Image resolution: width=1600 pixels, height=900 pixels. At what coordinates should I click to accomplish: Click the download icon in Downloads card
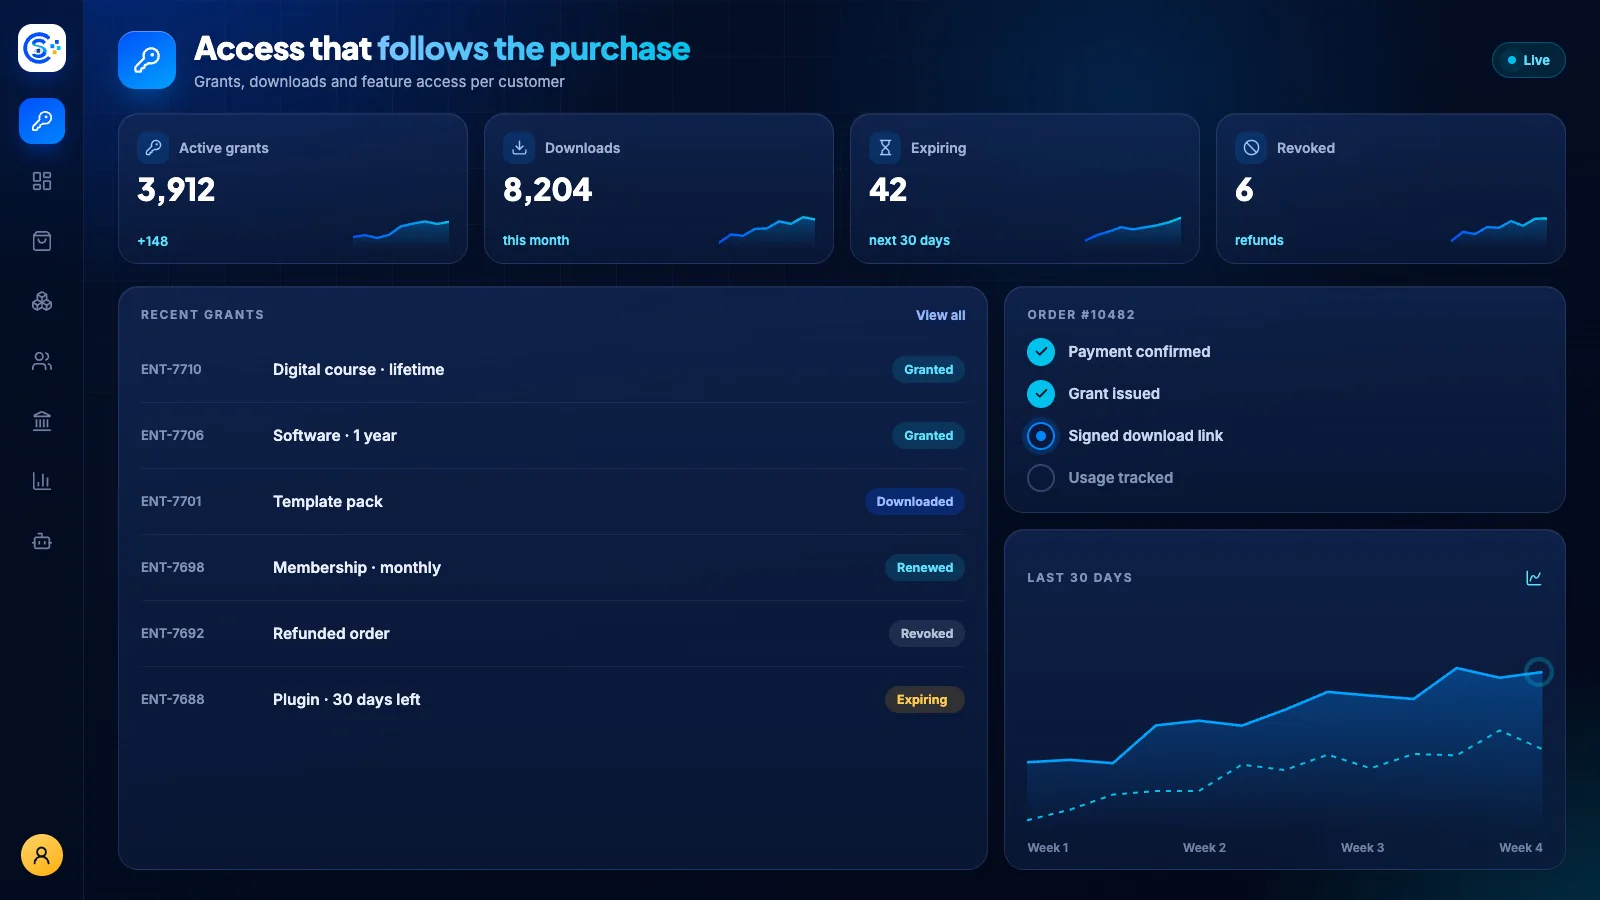[519, 148]
